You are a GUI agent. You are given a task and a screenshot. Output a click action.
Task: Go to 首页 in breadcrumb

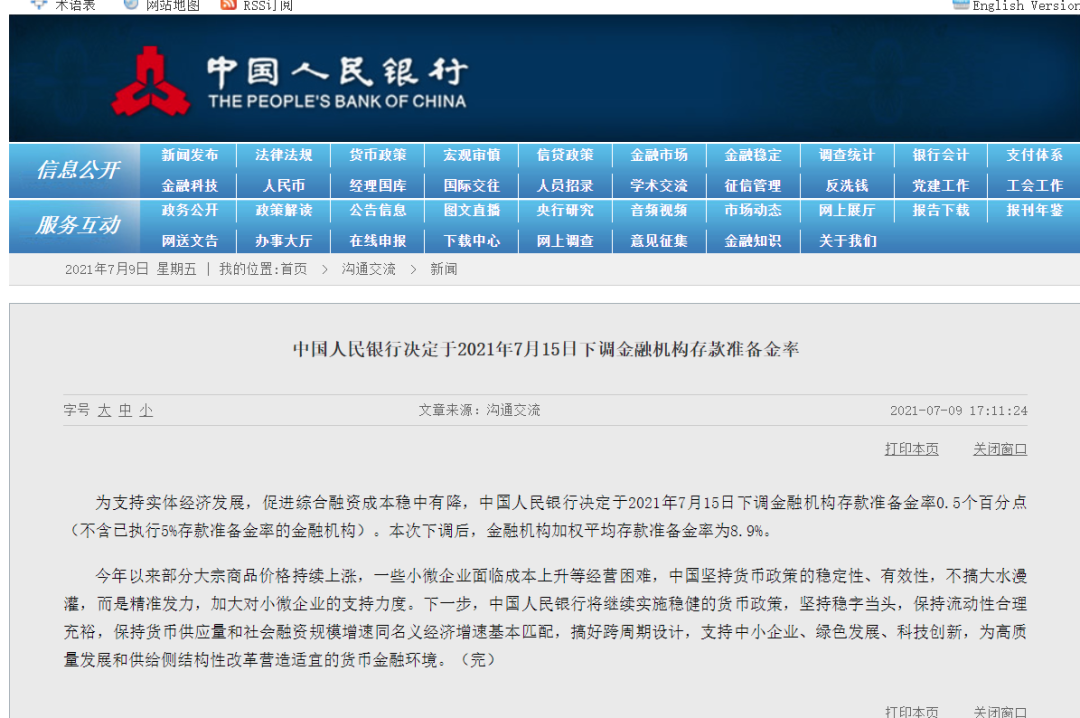click(x=293, y=269)
